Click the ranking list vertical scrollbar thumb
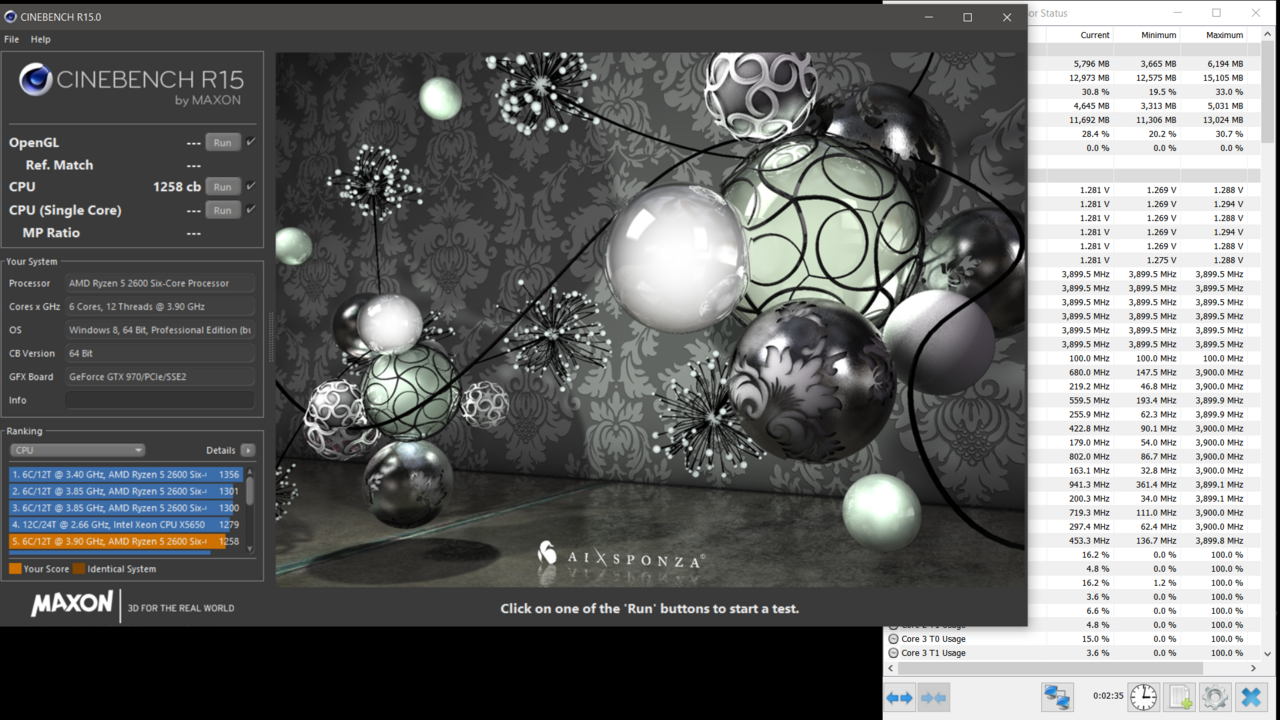Screen dimensions: 1280x720 click(x=250, y=490)
